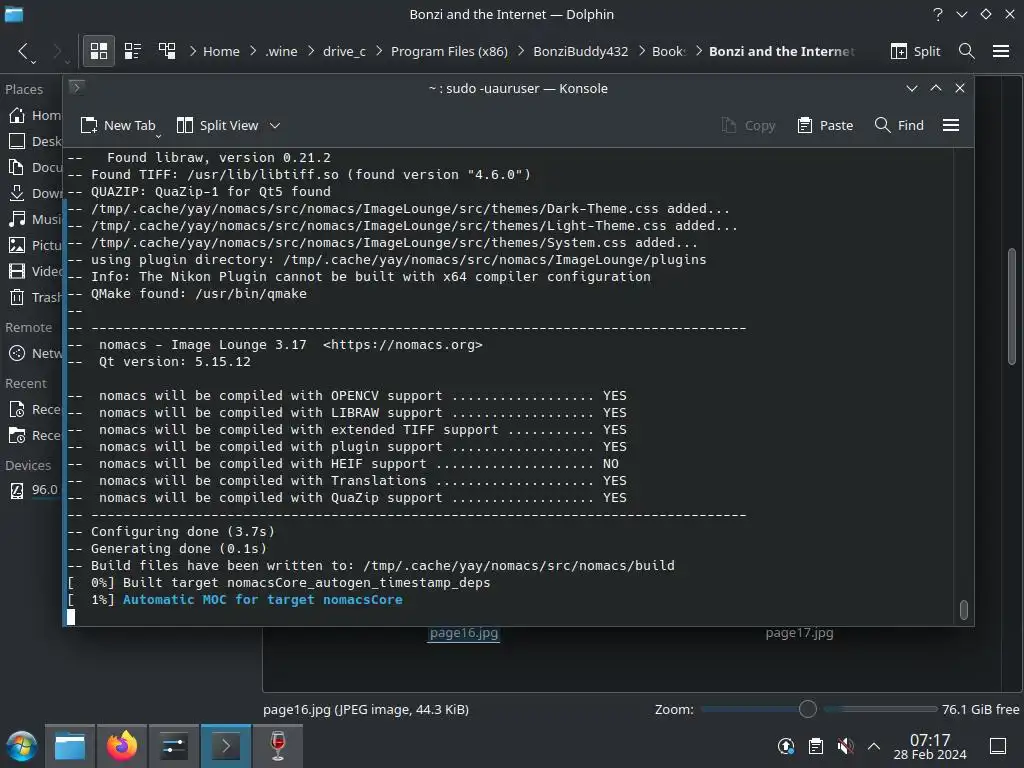Viewport: 1024px width, 768px height.
Task: Open 96.0 device in Dolphin sidebar
Action: (x=35, y=489)
